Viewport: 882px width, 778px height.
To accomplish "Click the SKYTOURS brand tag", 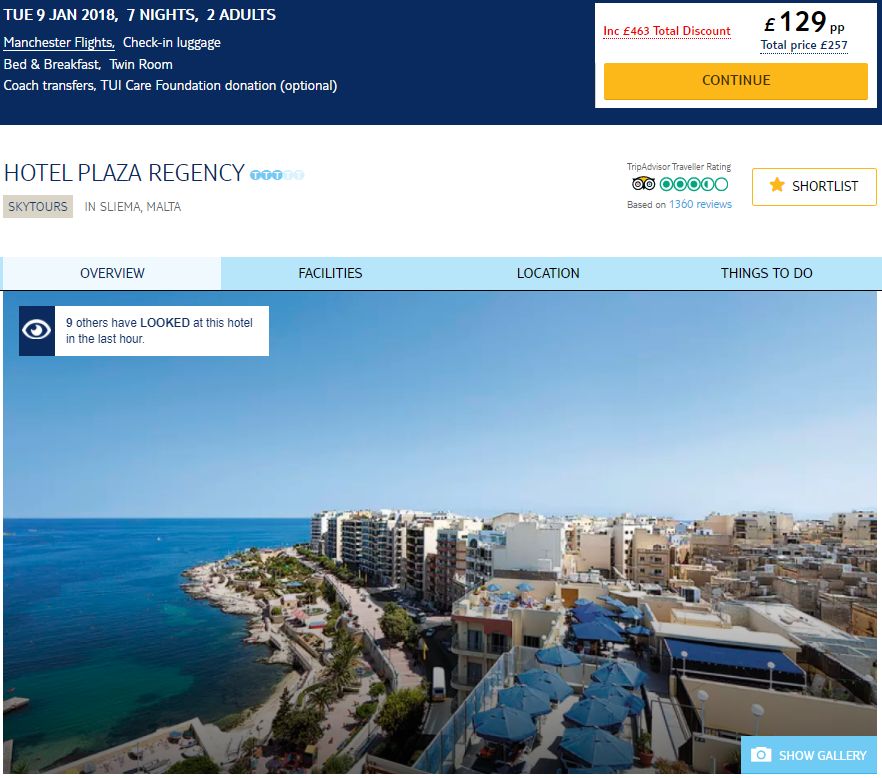I will 38,206.
